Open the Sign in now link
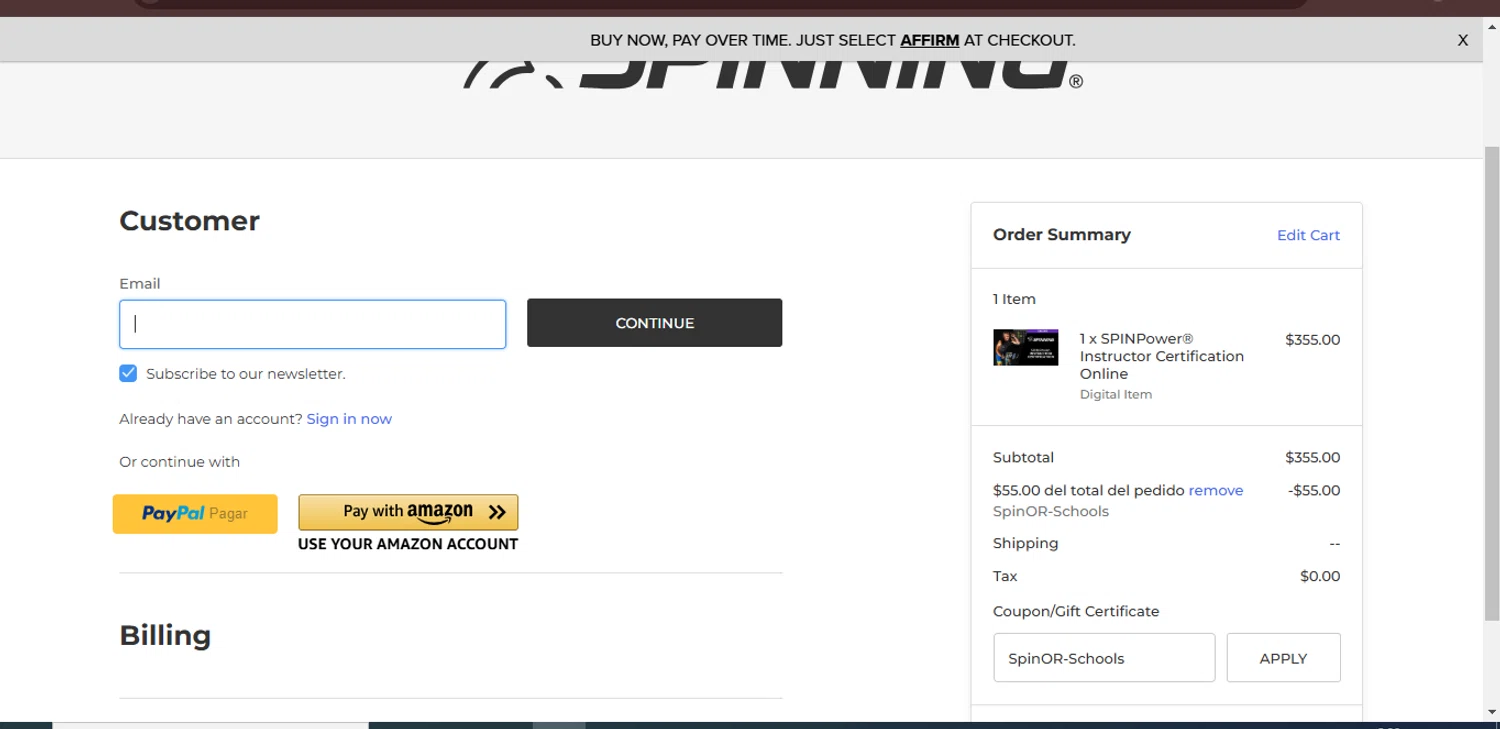Viewport: 1500px width, 729px height. click(x=349, y=419)
